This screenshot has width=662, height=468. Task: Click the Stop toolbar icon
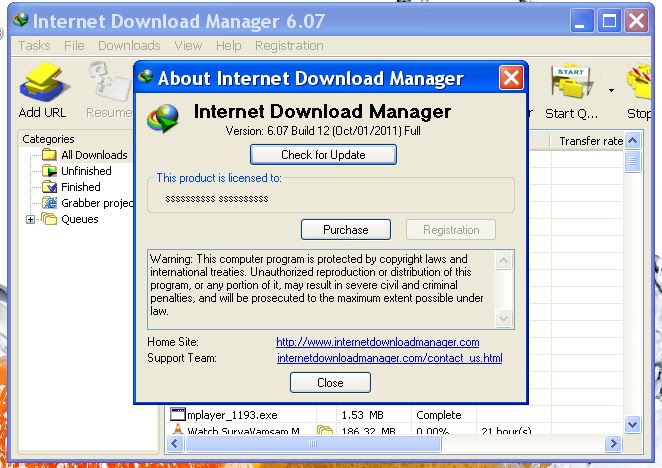pos(639,83)
